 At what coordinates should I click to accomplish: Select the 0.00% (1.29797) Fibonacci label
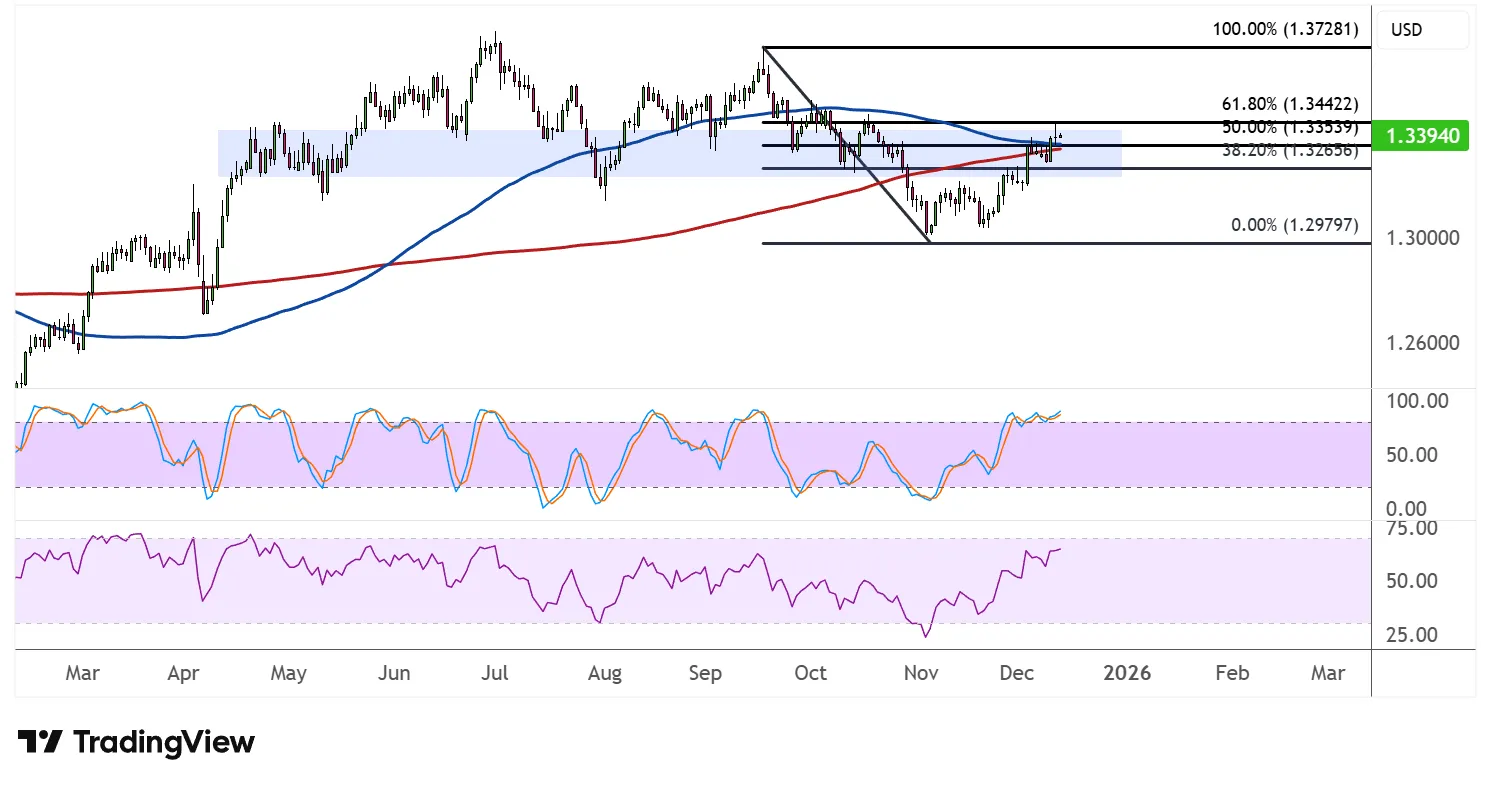coord(1294,225)
